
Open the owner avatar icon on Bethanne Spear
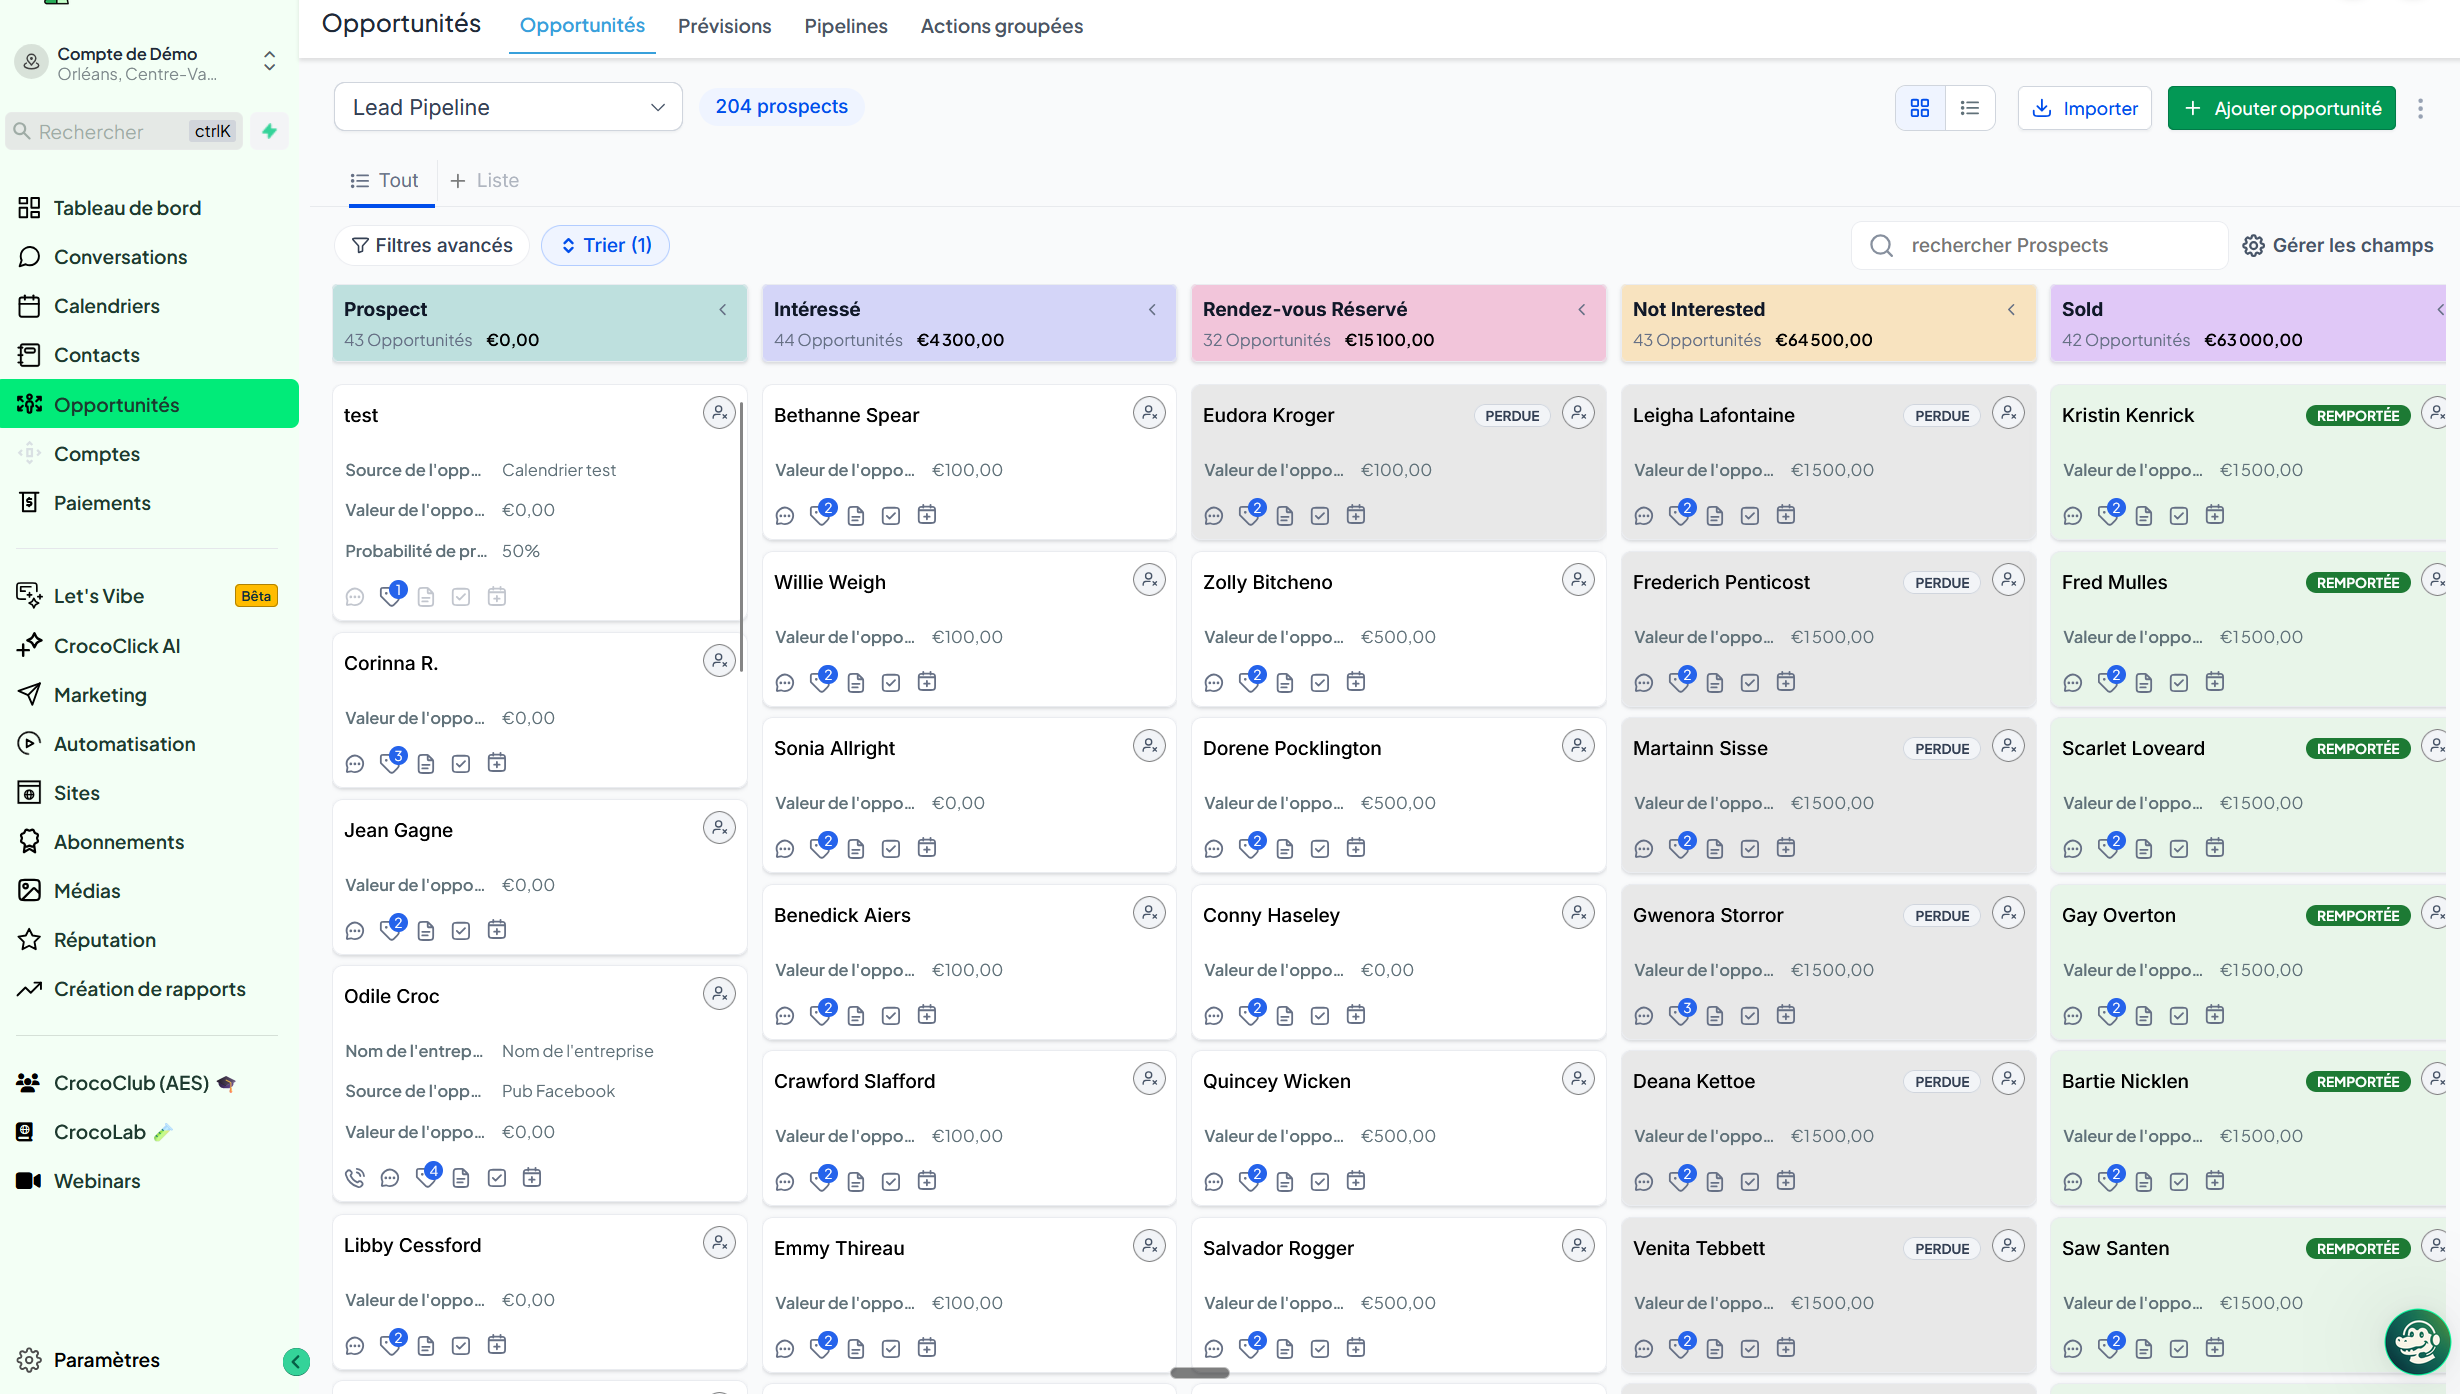point(1149,413)
